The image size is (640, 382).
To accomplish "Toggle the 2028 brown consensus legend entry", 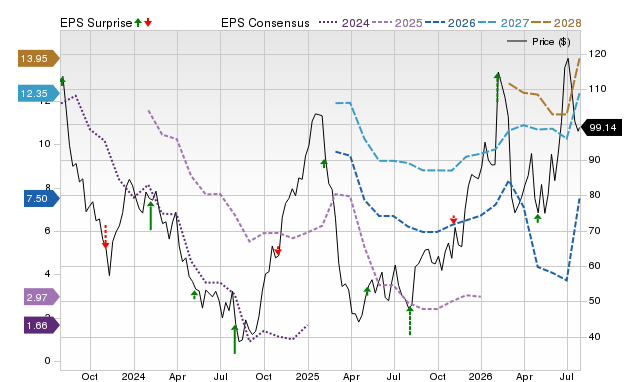I will 556,23.
